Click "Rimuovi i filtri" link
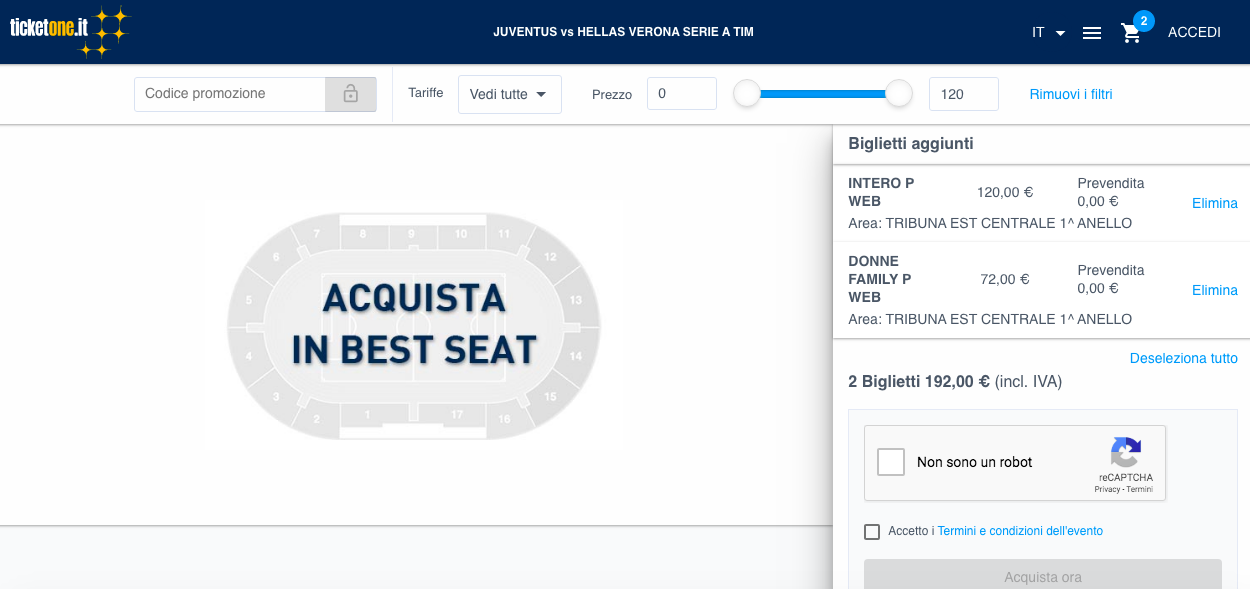Viewport: 1250px width, 589px height. coord(1071,94)
